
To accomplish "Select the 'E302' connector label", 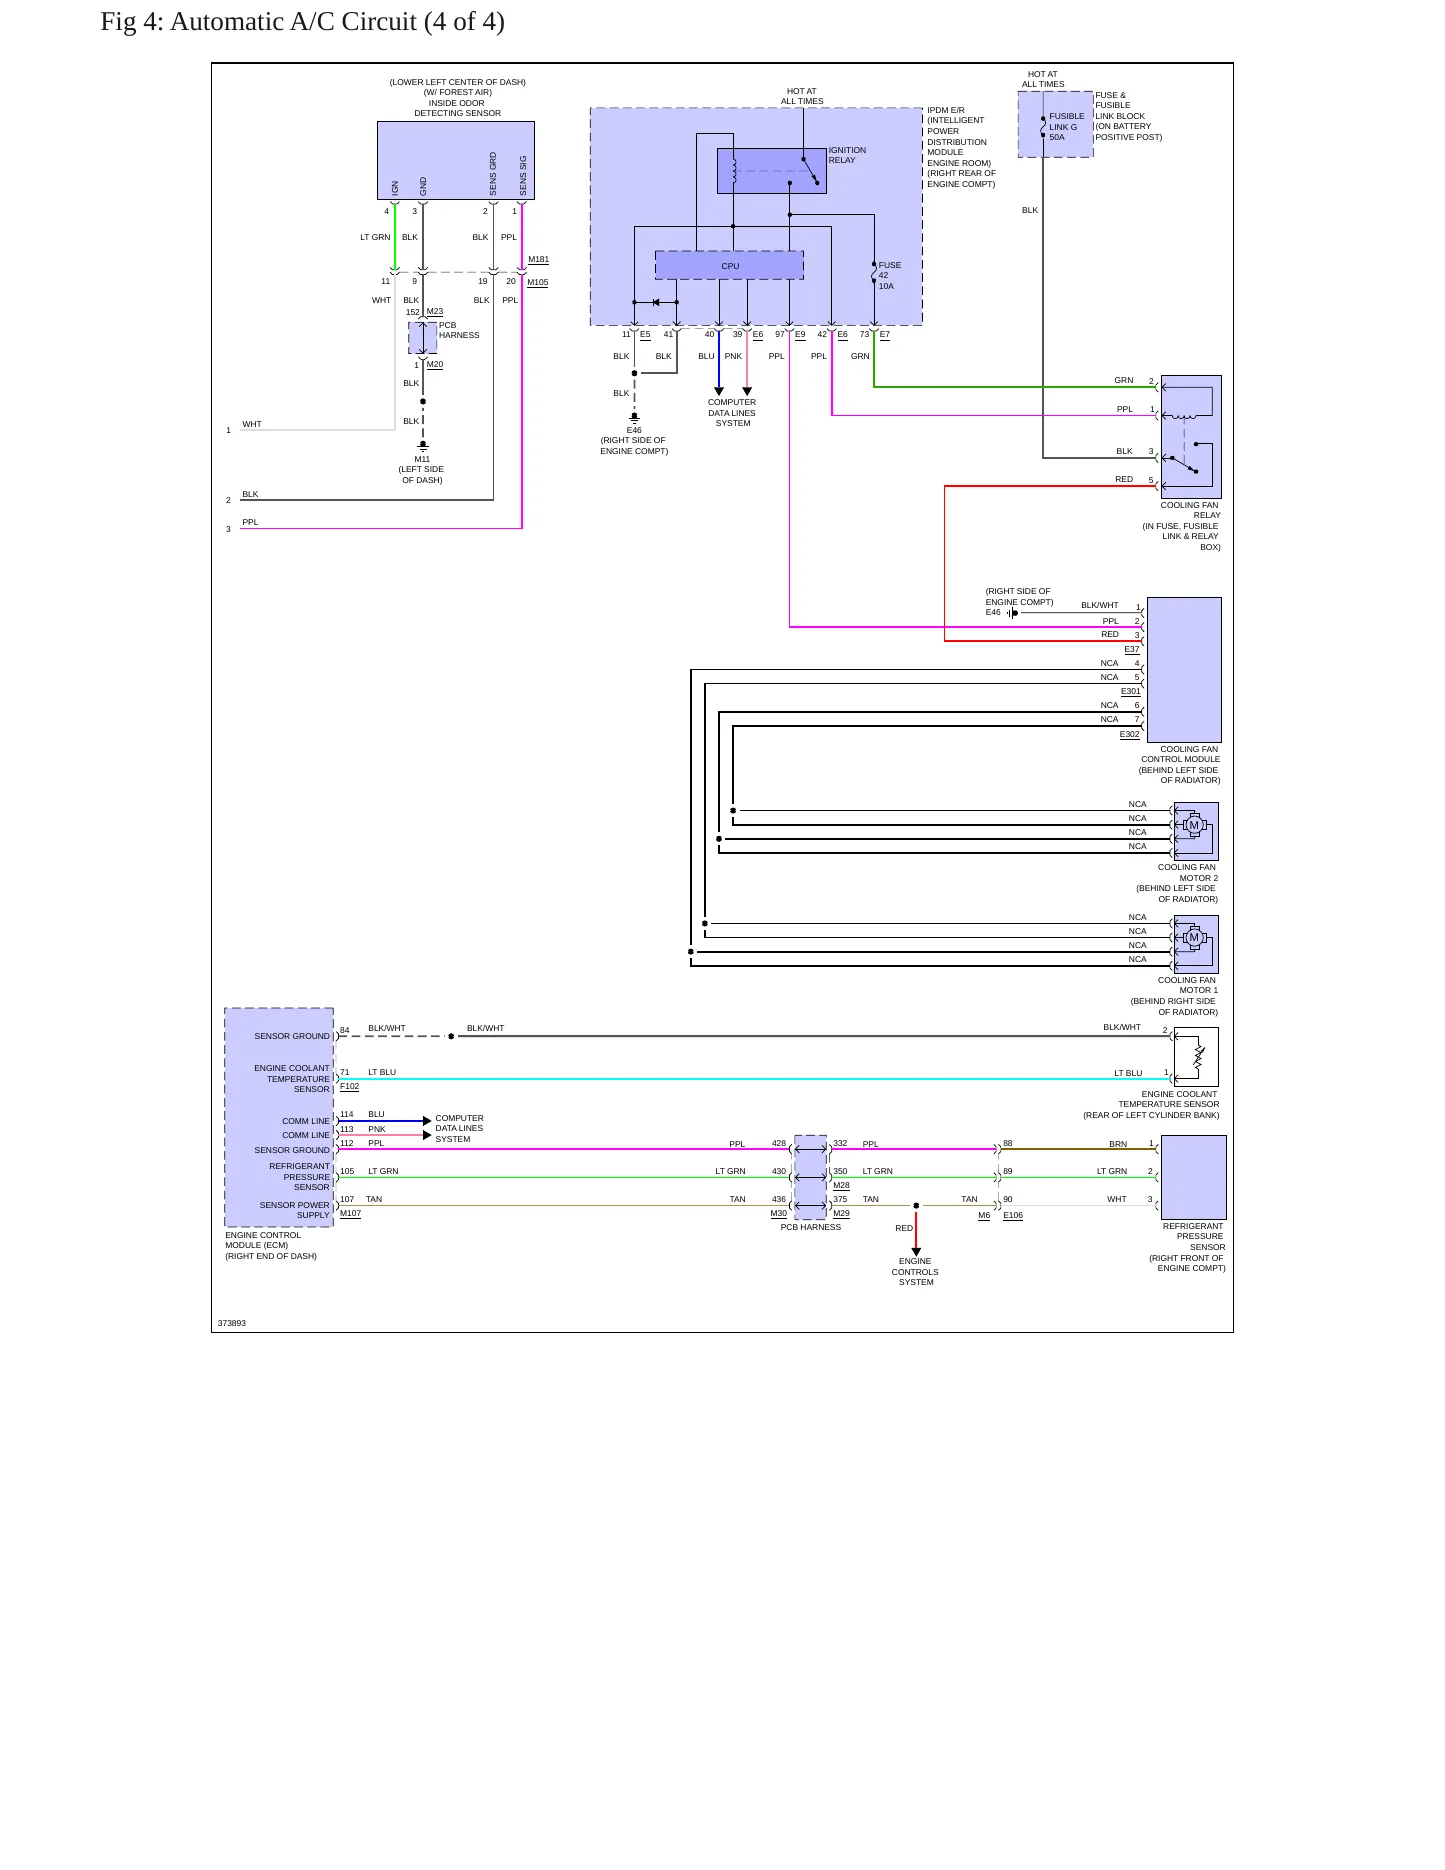I will coord(1129,735).
